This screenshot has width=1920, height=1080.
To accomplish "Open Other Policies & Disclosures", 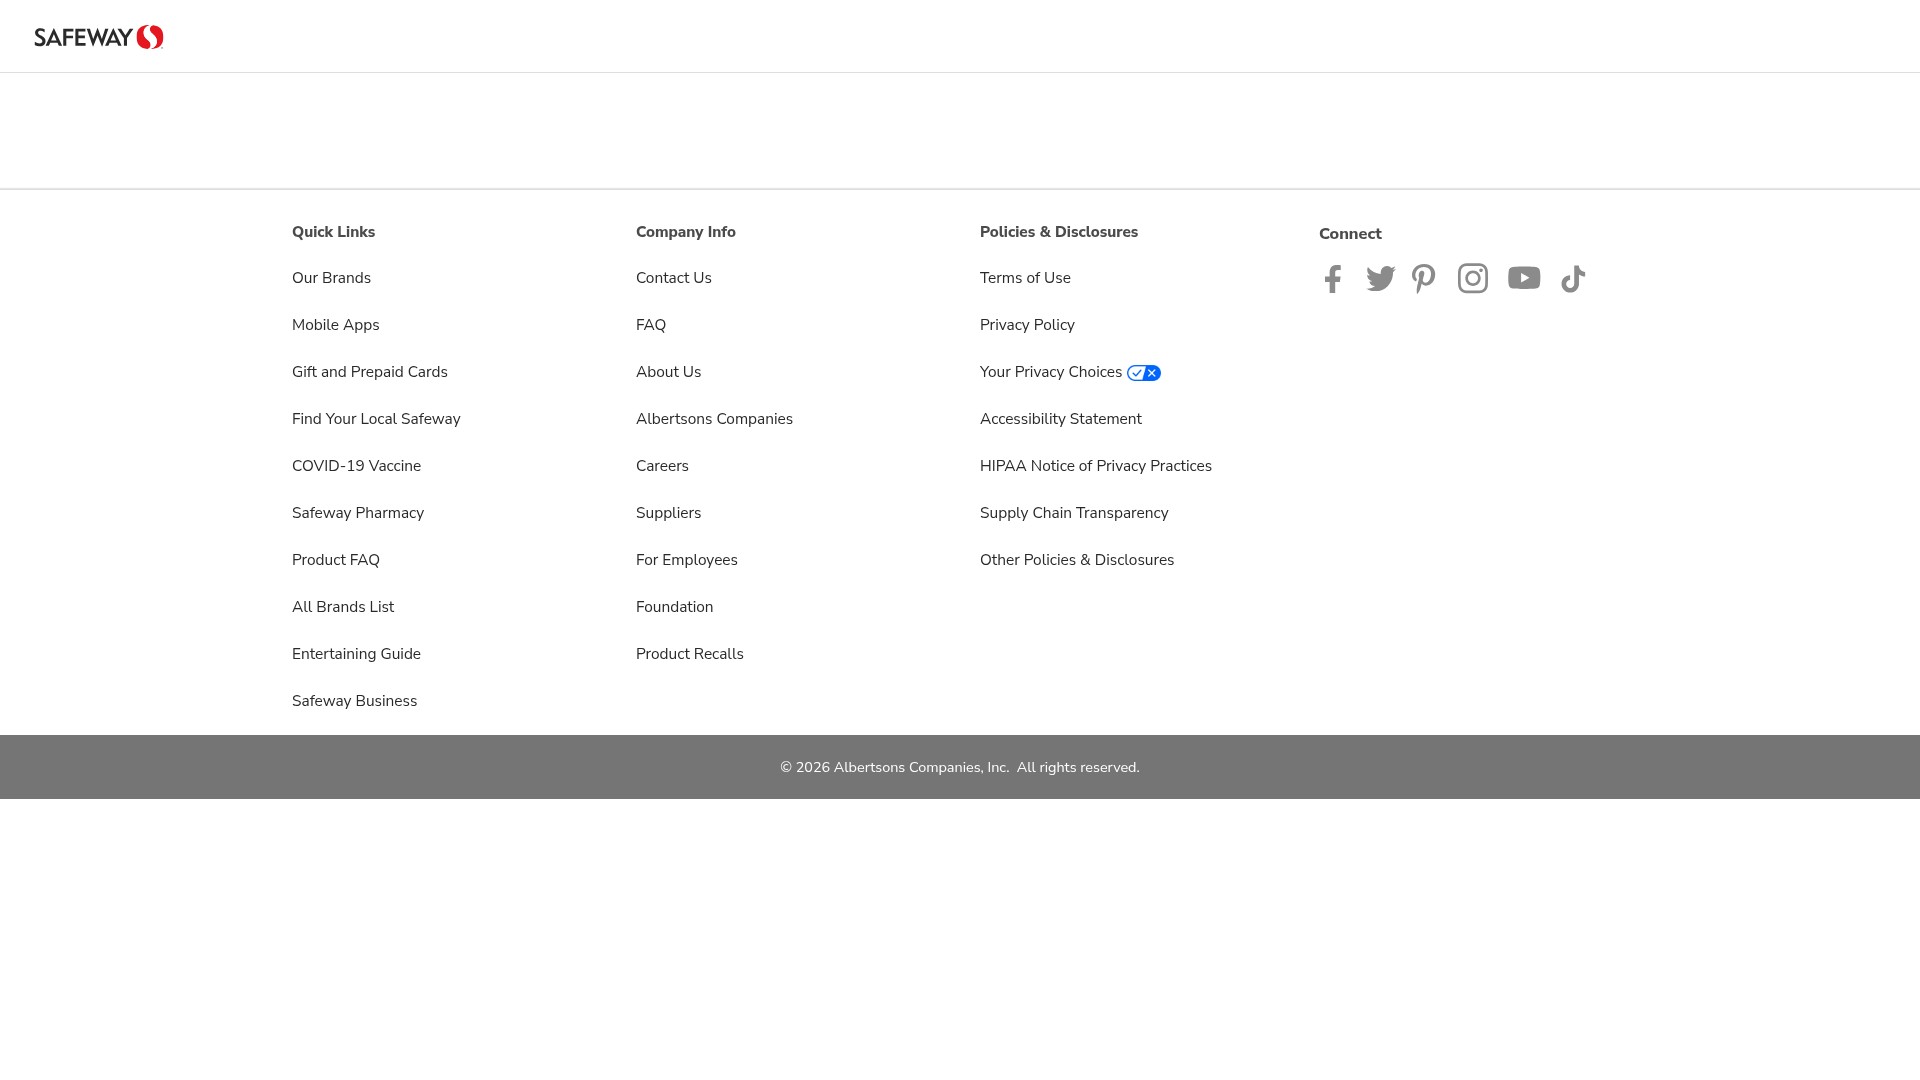I will [x=1077, y=560].
